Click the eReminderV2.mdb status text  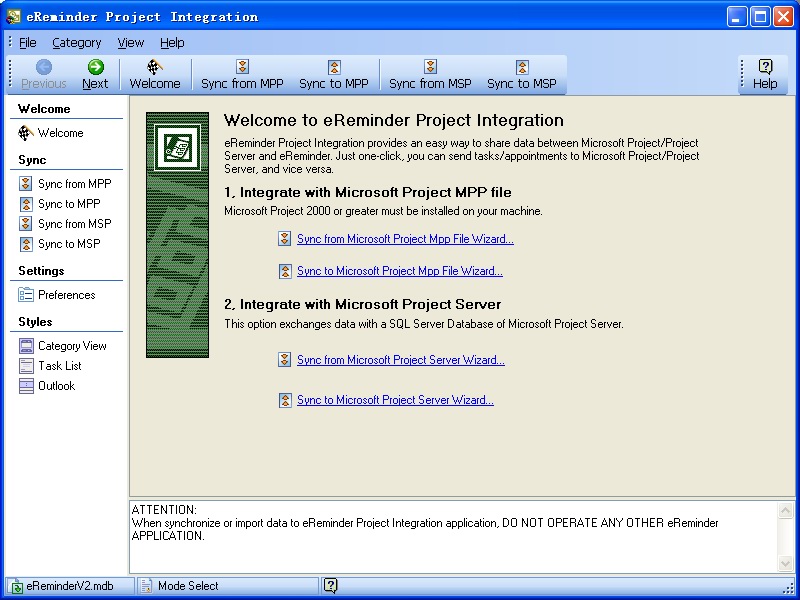tap(70, 586)
